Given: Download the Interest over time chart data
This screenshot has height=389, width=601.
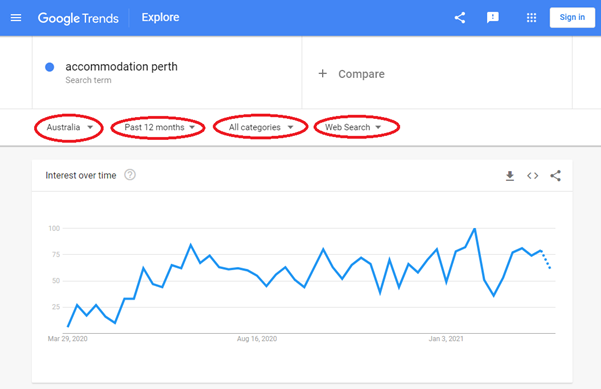Looking at the screenshot, I should click(510, 176).
